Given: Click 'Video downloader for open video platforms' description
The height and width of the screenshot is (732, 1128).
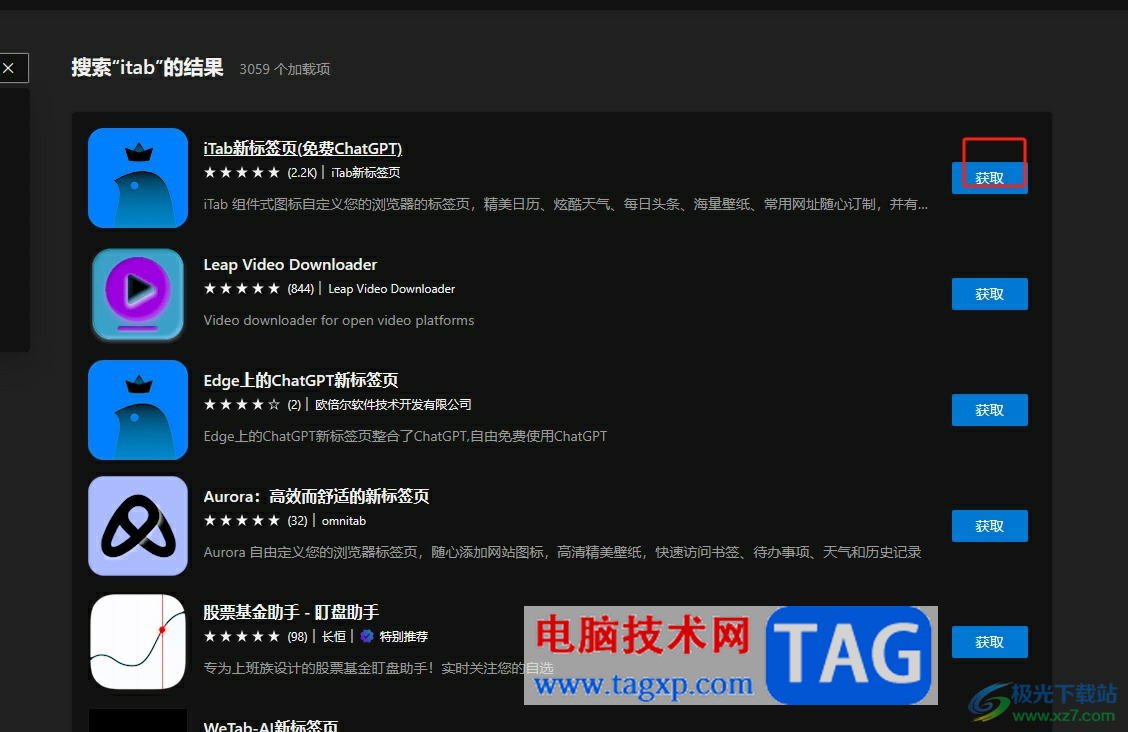Looking at the screenshot, I should tap(339, 320).
